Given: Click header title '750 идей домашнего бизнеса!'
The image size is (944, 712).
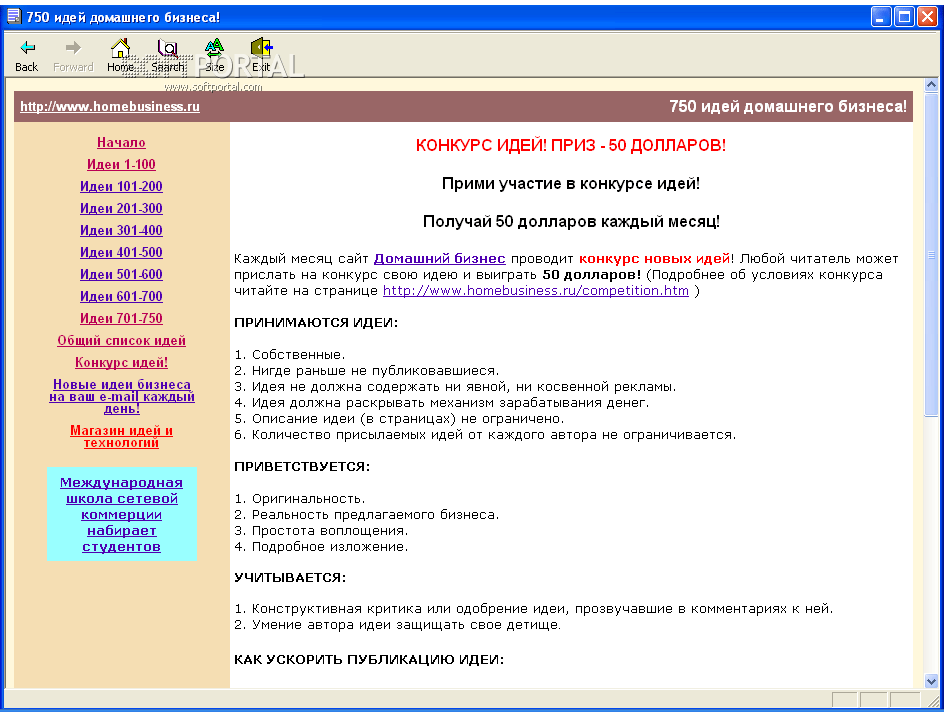Looking at the screenshot, I should click(x=788, y=107).
